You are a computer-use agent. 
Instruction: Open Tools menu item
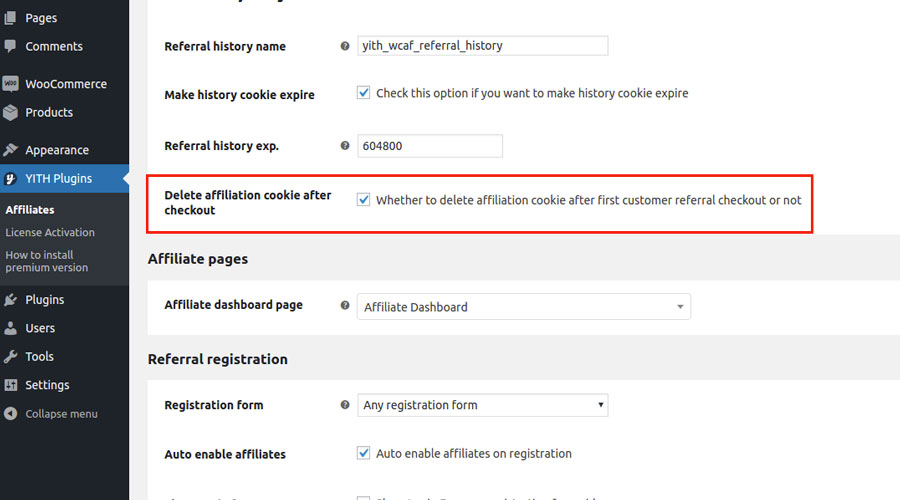point(39,356)
